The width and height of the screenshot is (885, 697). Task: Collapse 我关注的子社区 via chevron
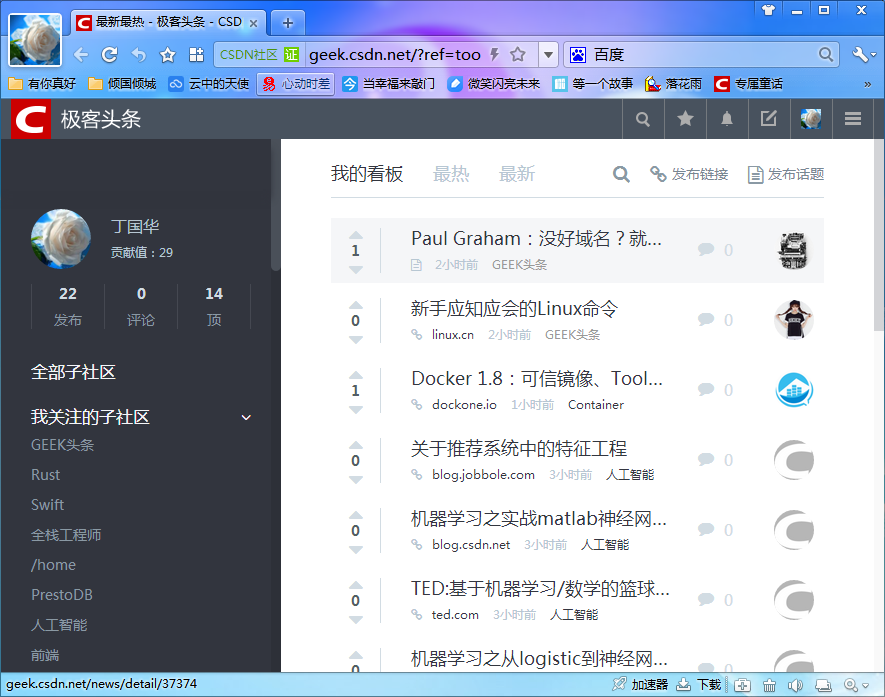click(x=246, y=418)
